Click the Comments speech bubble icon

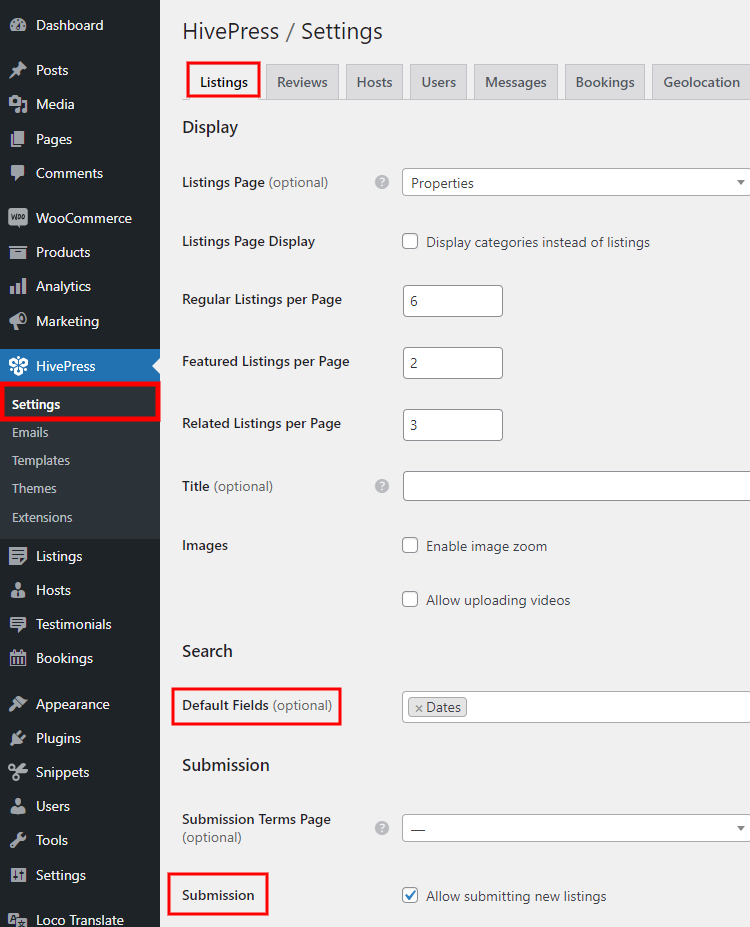coord(18,173)
